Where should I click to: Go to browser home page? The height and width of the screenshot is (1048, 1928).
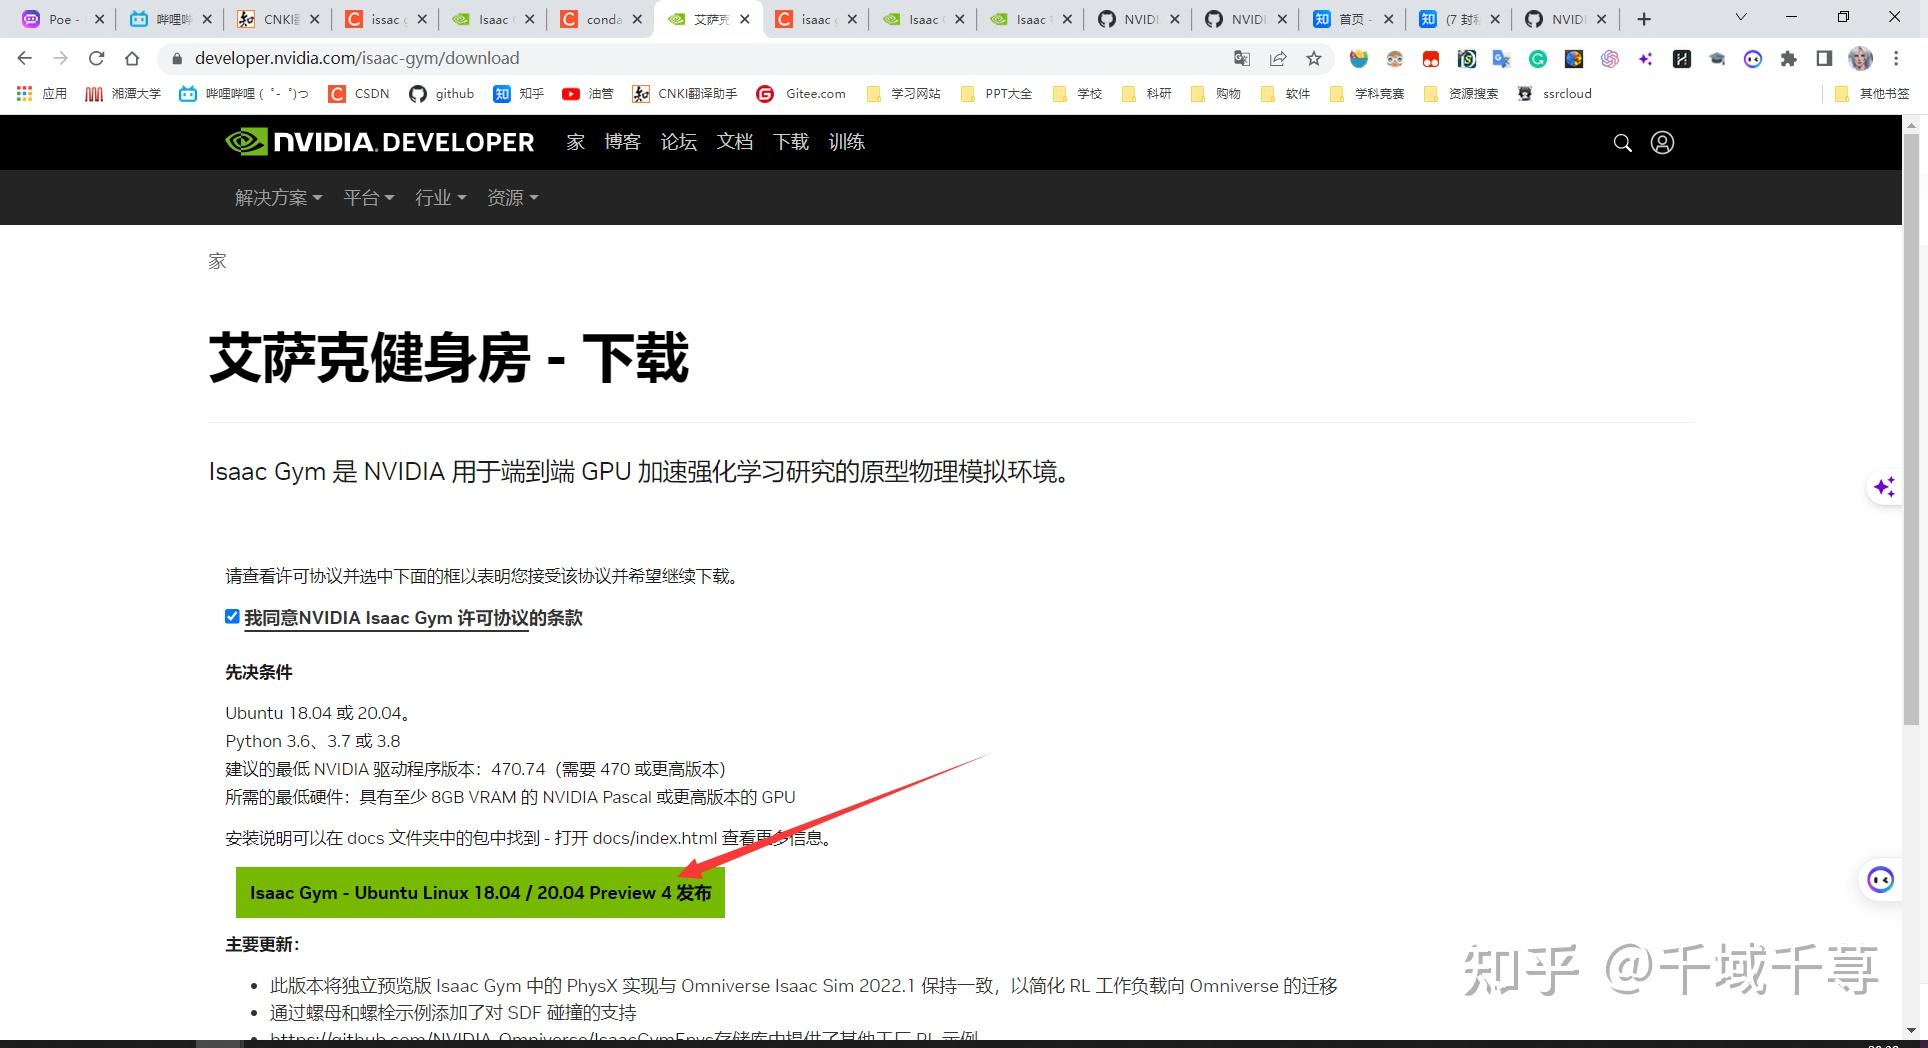coord(132,58)
